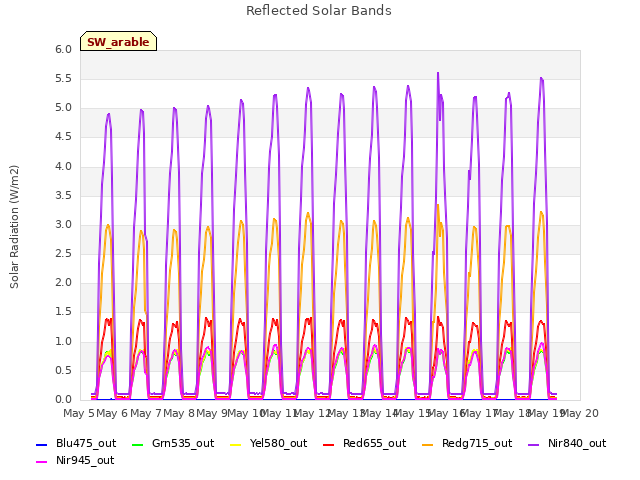Click the 0.5 y-axis tick label
The width and height of the screenshot is (640, 480).
63,371
